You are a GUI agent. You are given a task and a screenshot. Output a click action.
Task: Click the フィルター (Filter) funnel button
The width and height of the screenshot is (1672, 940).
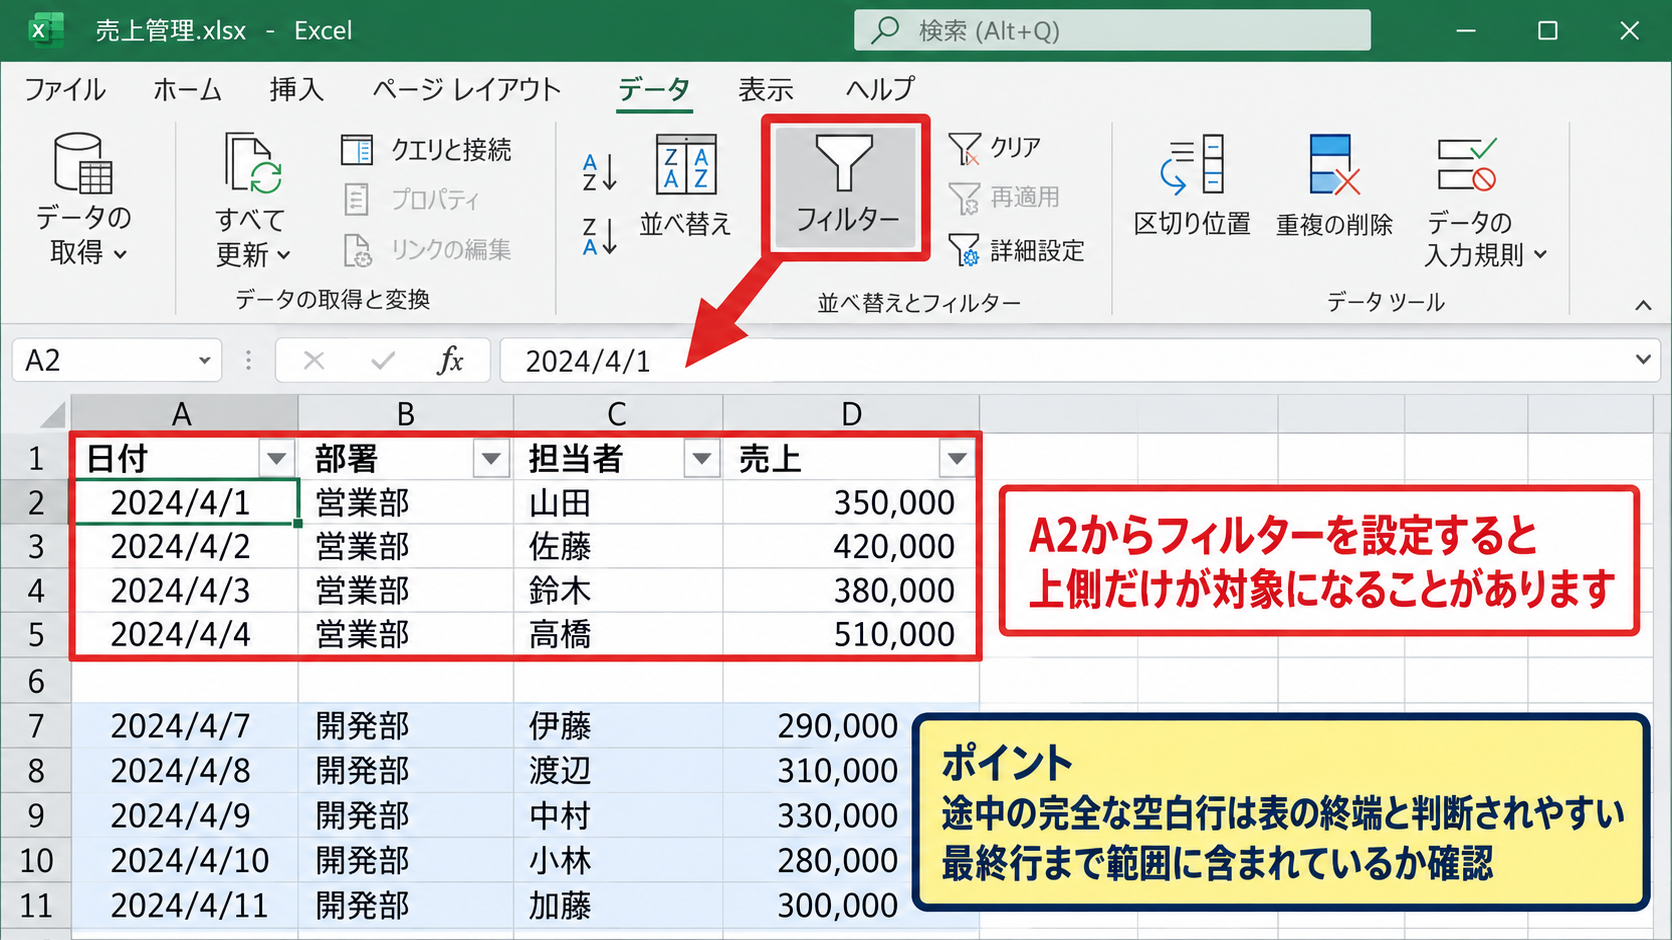click(x=845, y=187)
